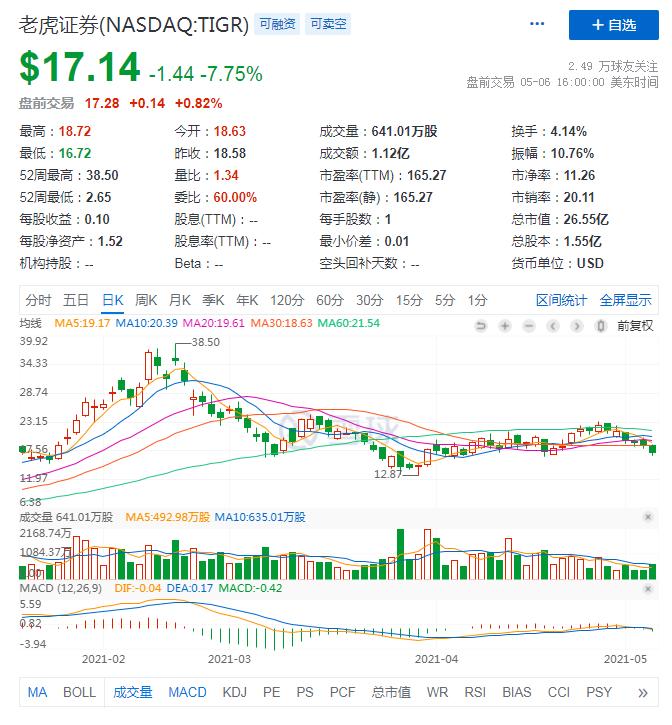
Task: Switch to the 1分 interval tab
Action: point(477,301)
